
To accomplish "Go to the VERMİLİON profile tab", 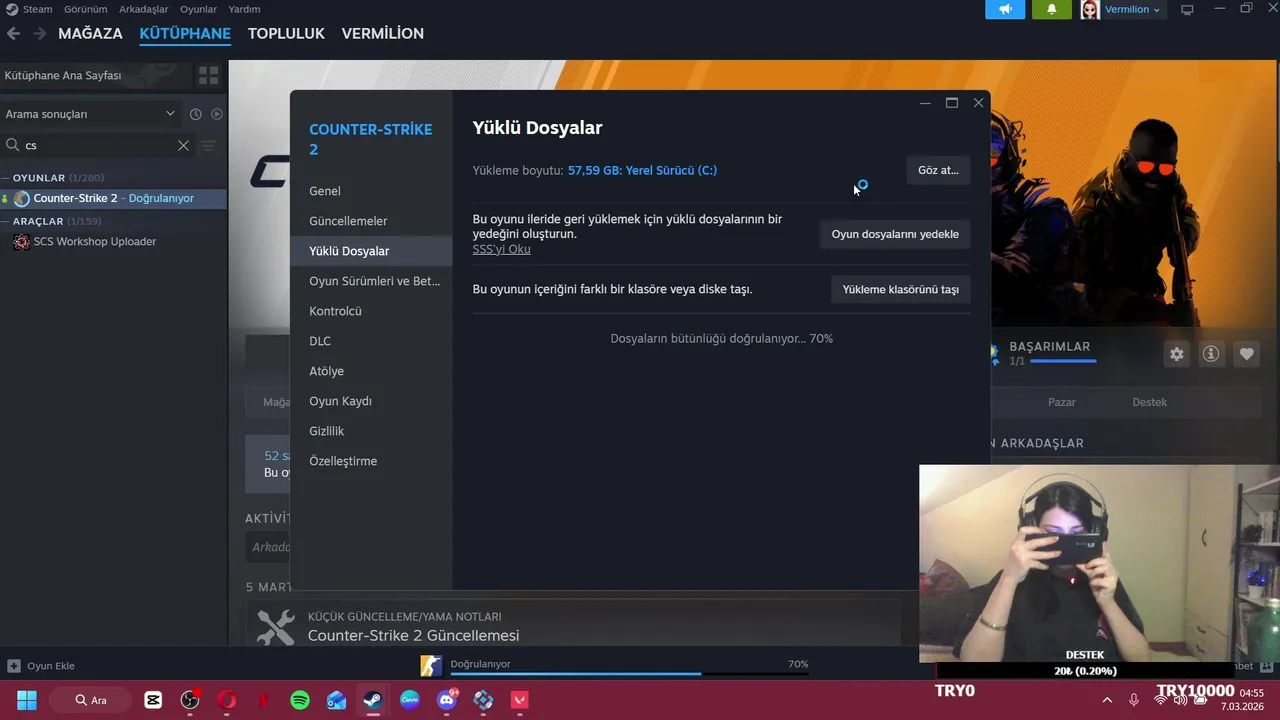I will (x=383, y=33).
